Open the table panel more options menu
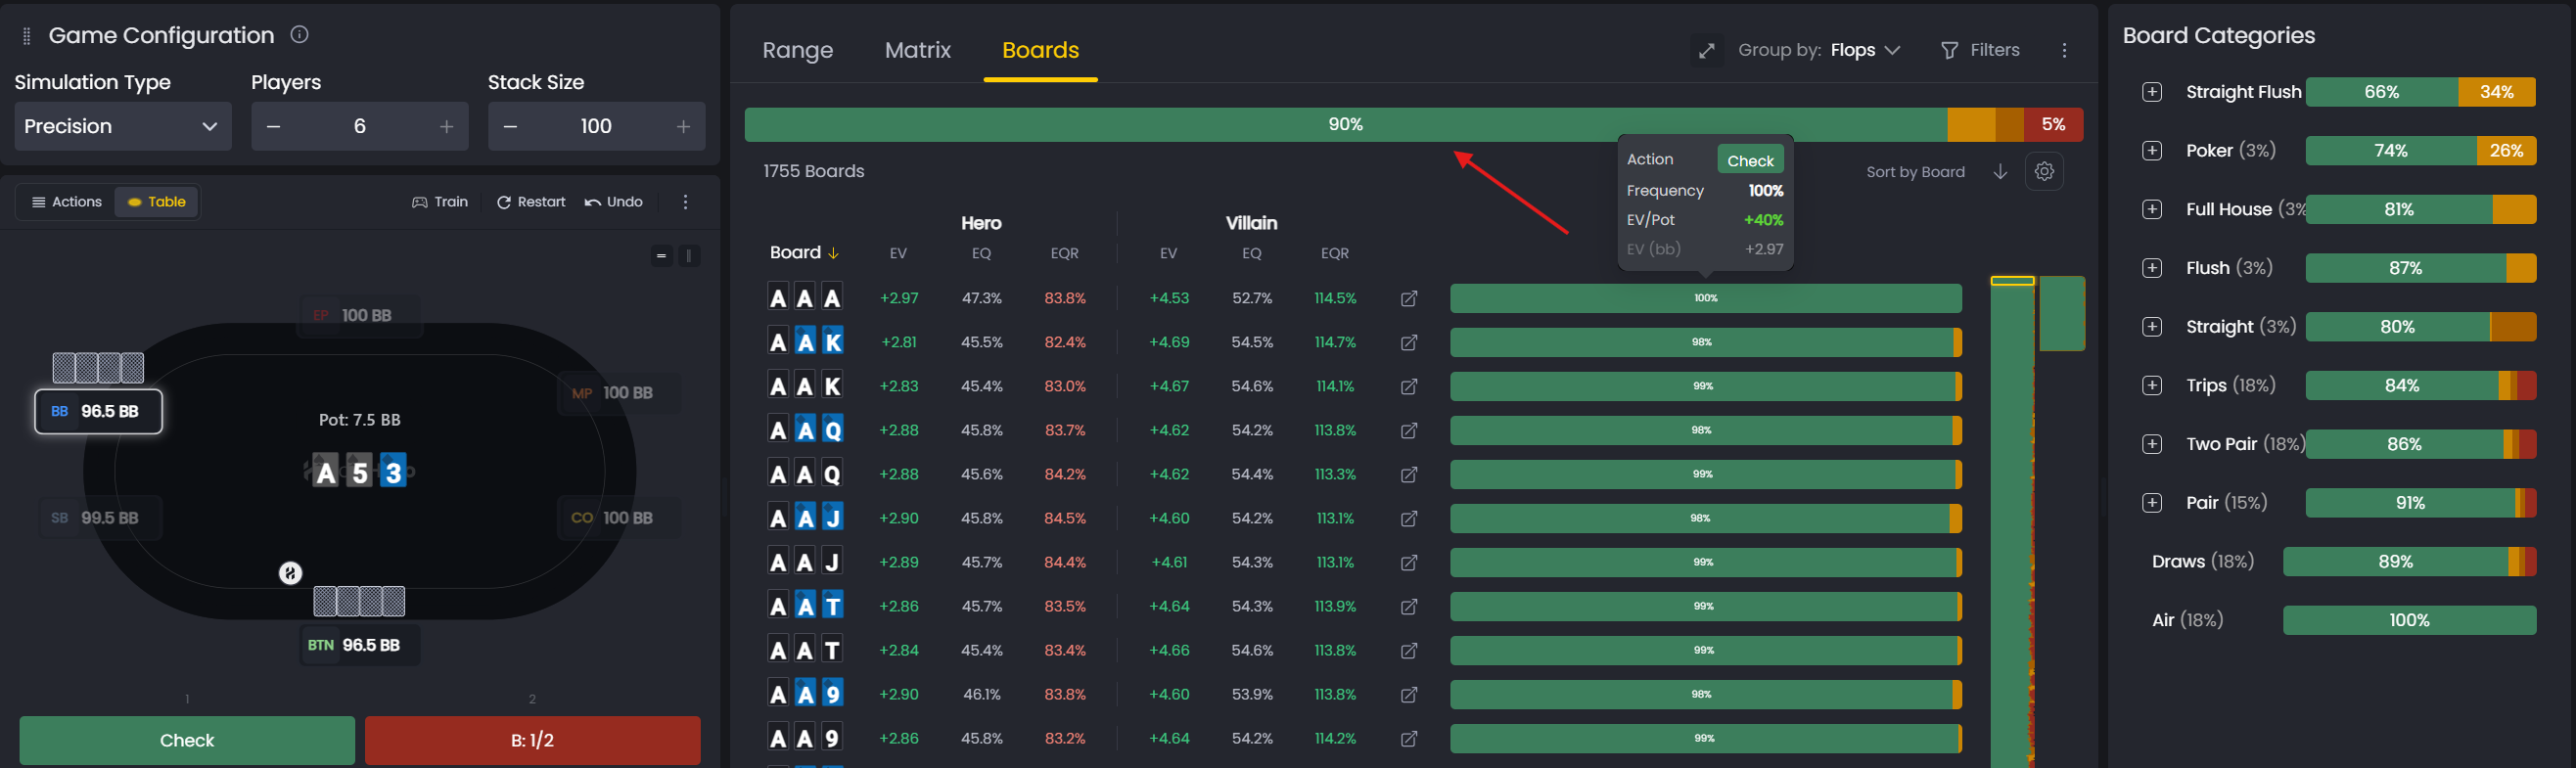 pos(685,202)
